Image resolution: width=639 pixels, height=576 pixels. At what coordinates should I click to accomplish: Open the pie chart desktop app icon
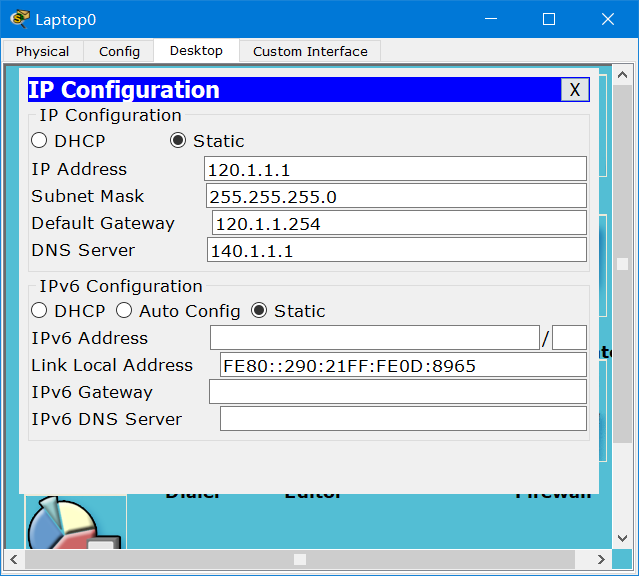pyautogui.click(x=76, y=522)
